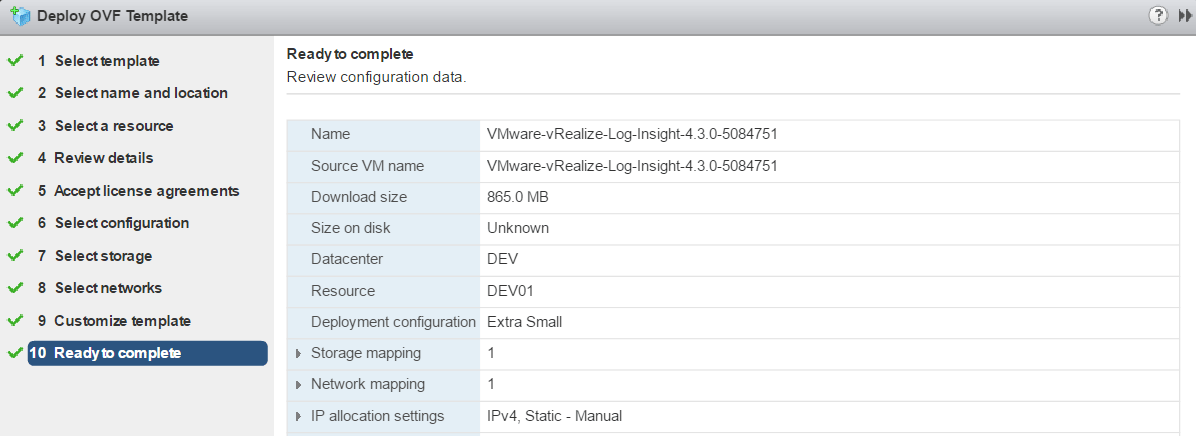Click the green check next to Select template
1196x436 pixels.
pyautogui.click(x=15, y=61)
